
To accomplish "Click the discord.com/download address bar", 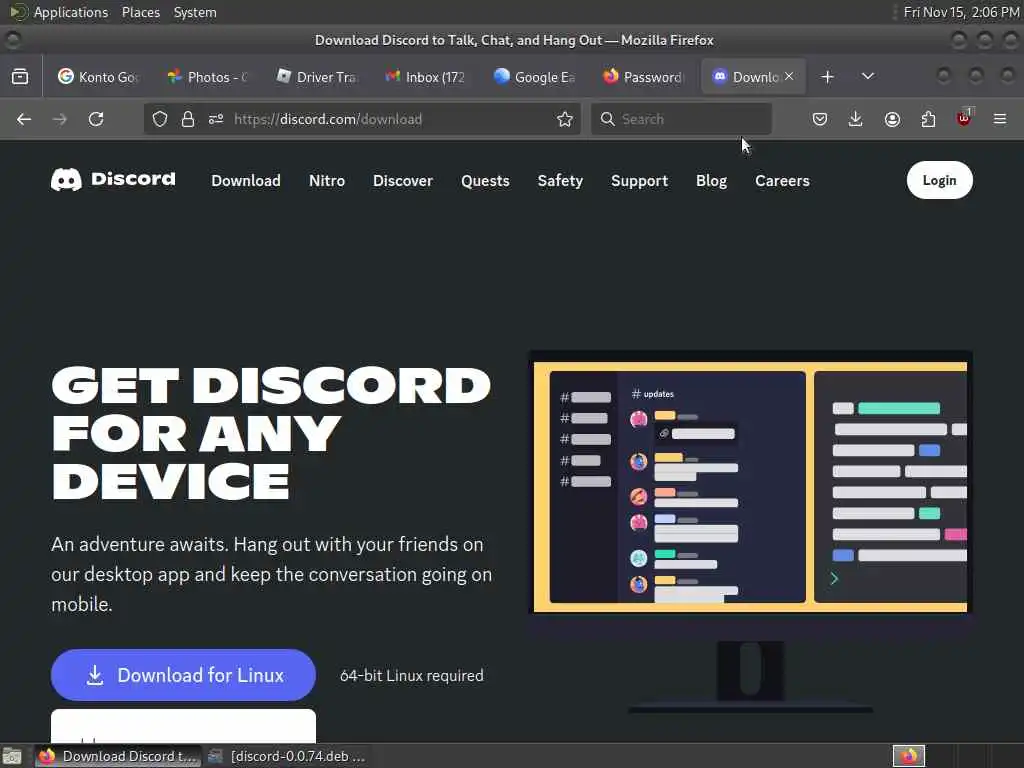I will pyautogui.click(x=362, y=119).
